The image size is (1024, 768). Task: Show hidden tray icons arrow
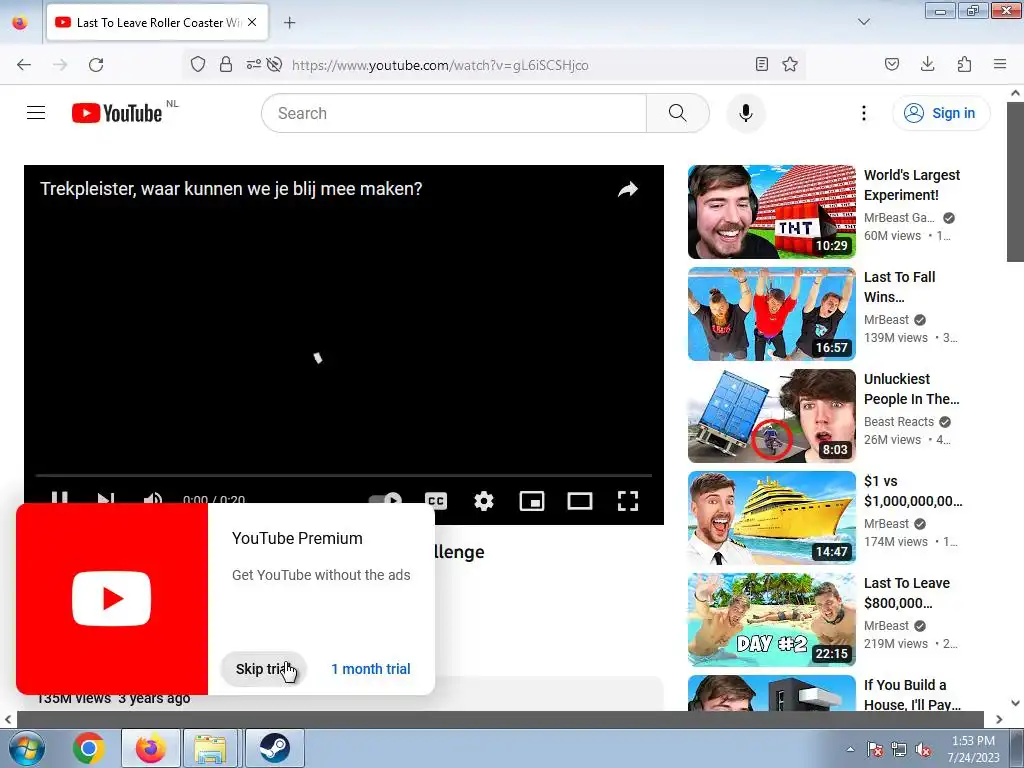pyautogui.click(x=850, y=749)
